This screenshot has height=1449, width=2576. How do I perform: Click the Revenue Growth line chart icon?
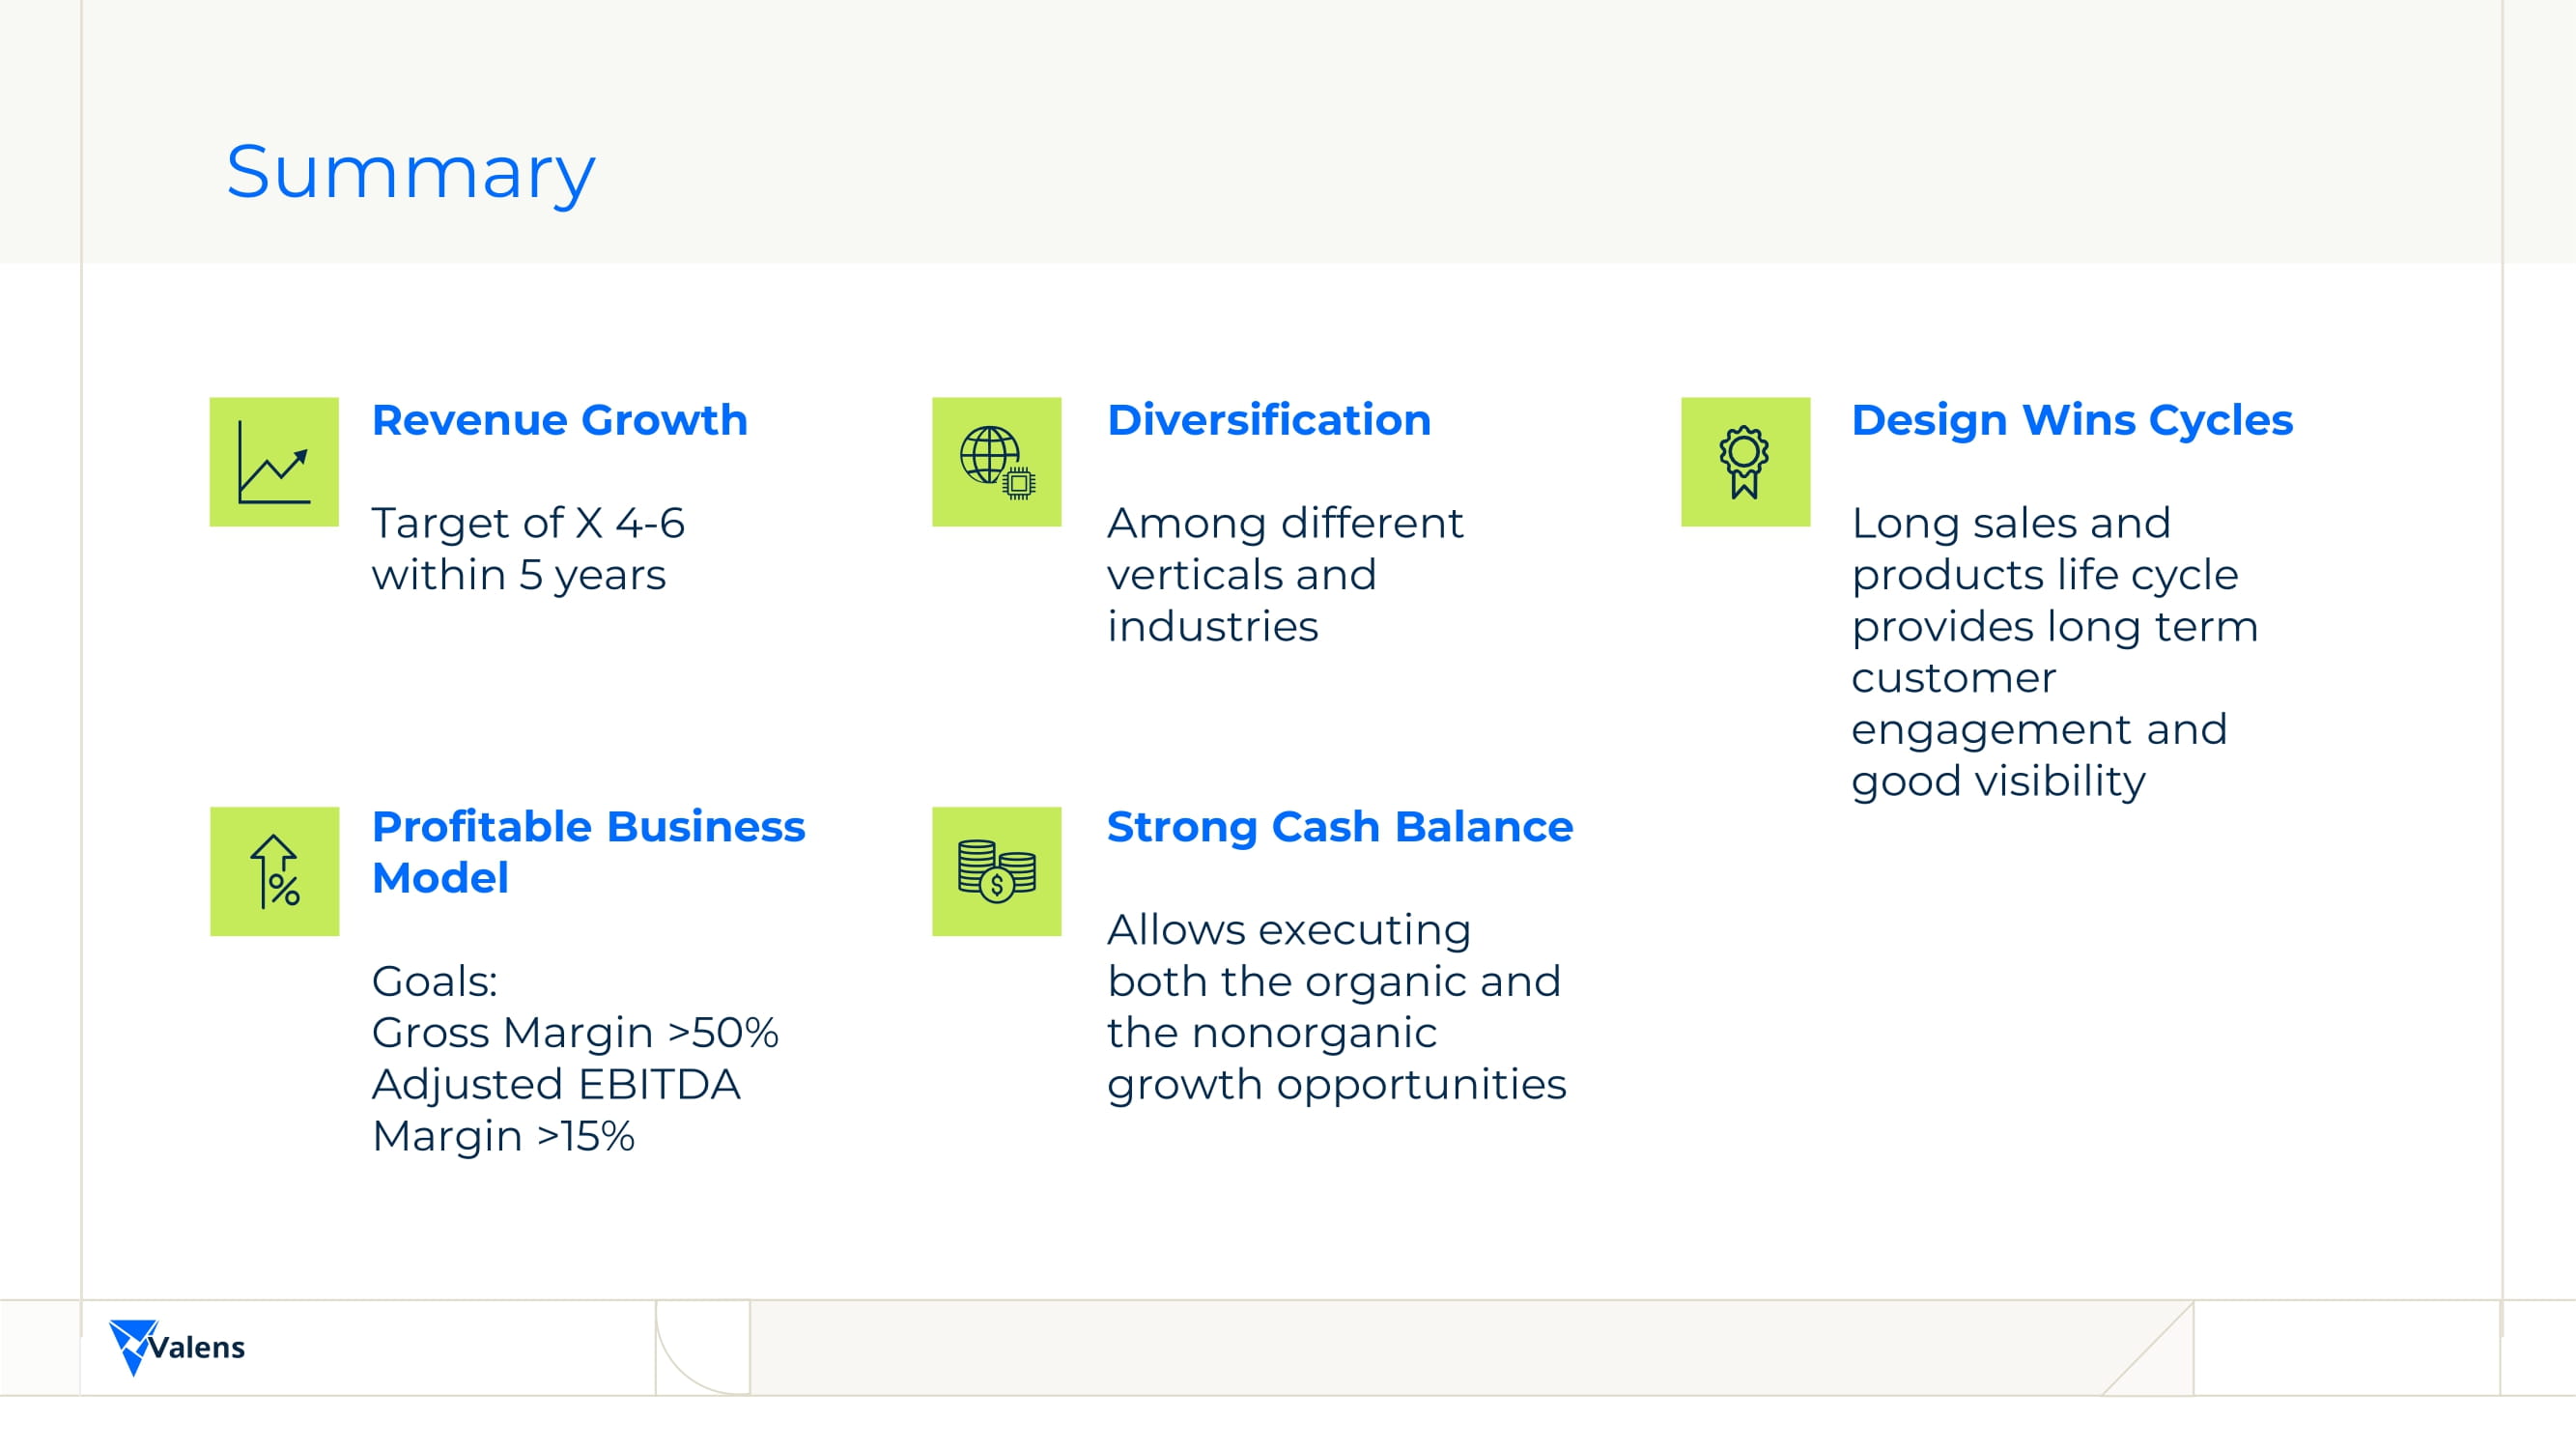[273, 462]
